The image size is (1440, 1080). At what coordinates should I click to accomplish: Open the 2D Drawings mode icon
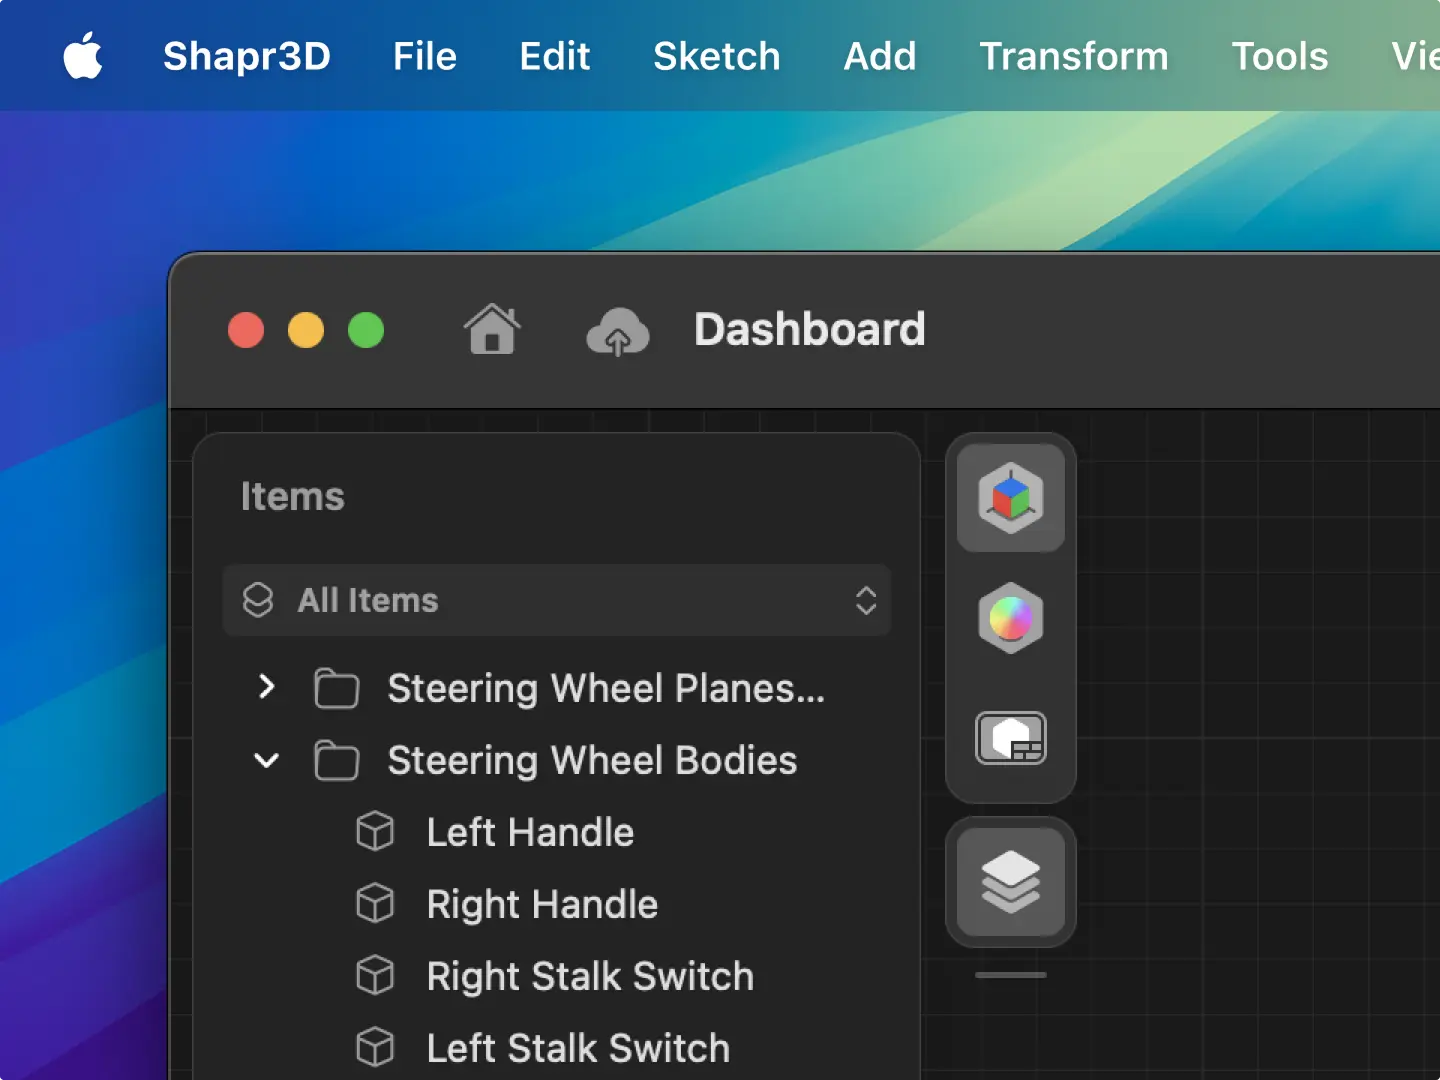point(1011,738)
